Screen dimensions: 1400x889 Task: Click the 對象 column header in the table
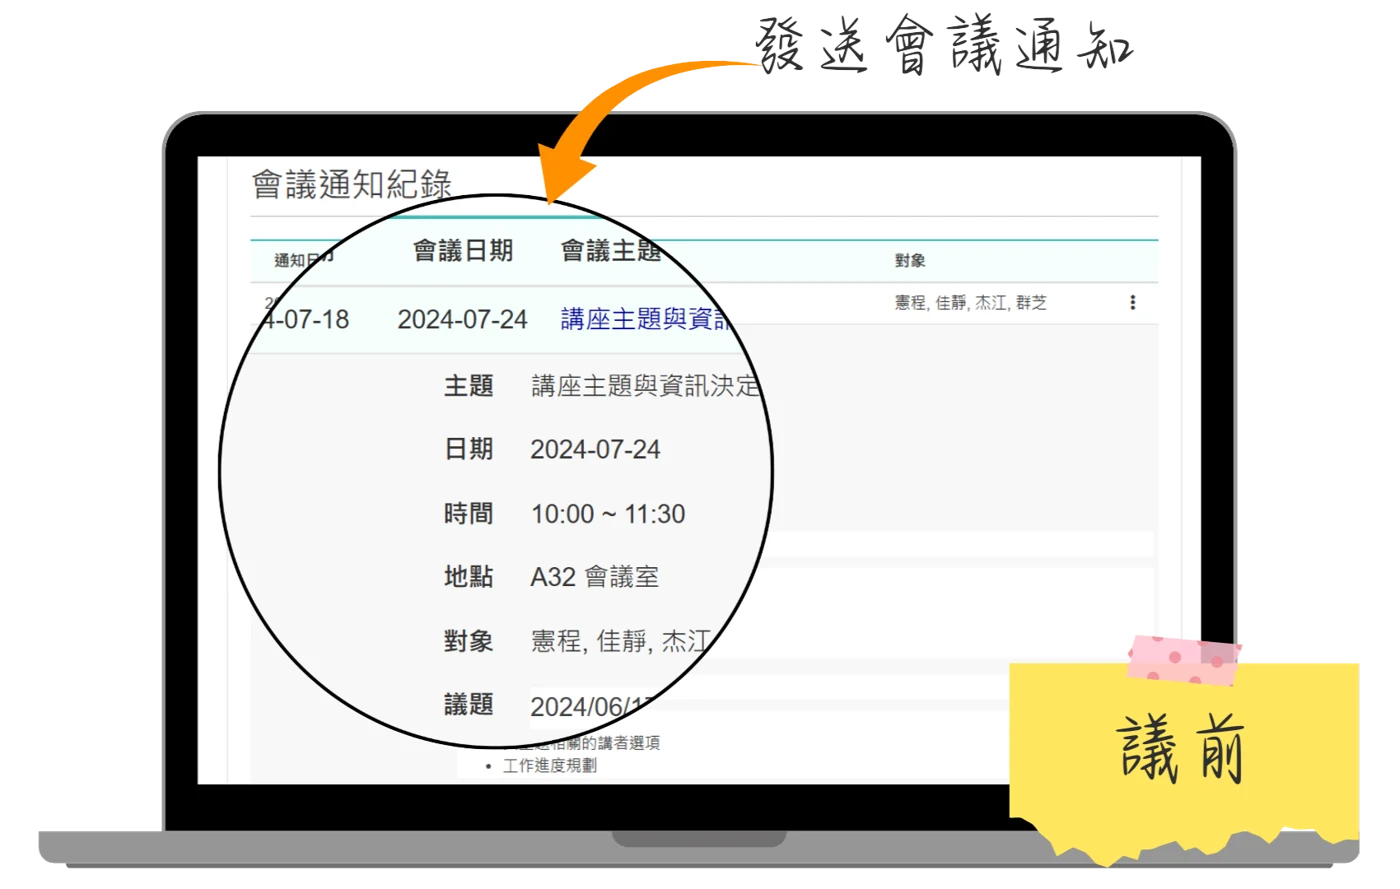[x=910, y=261]
